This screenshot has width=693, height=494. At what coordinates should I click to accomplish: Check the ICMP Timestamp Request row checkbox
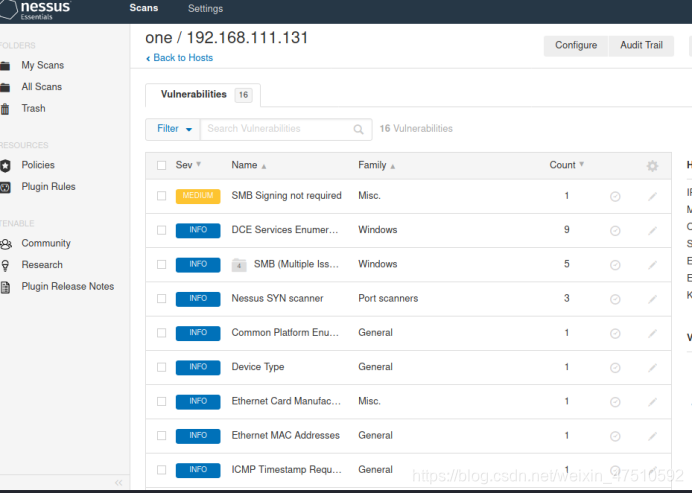[x=161, y=470]
